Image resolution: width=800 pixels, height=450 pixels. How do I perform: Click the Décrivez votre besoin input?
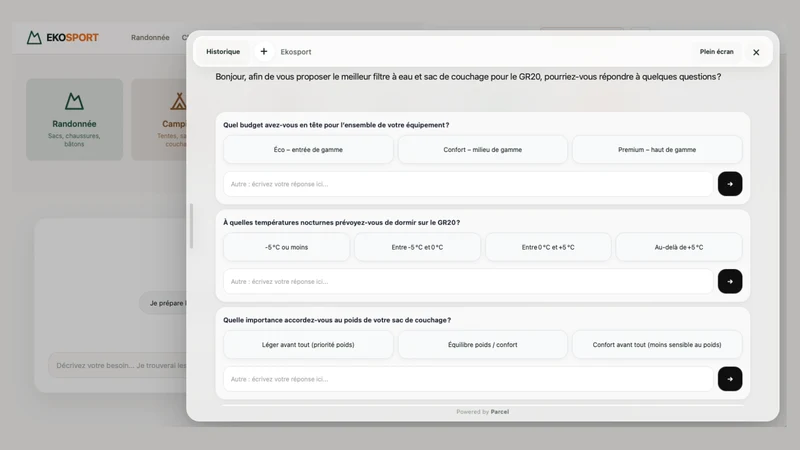point(118,365)
